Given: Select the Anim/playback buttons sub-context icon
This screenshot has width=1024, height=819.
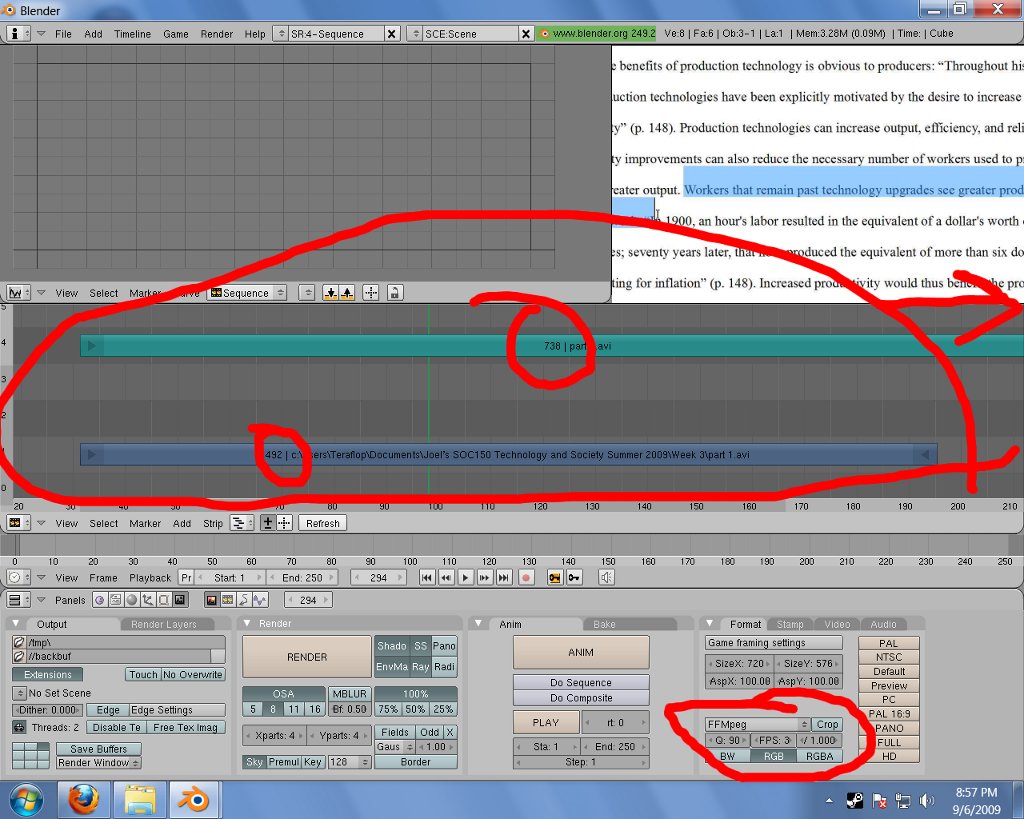Looking at the screenshot, I should 244,600.
